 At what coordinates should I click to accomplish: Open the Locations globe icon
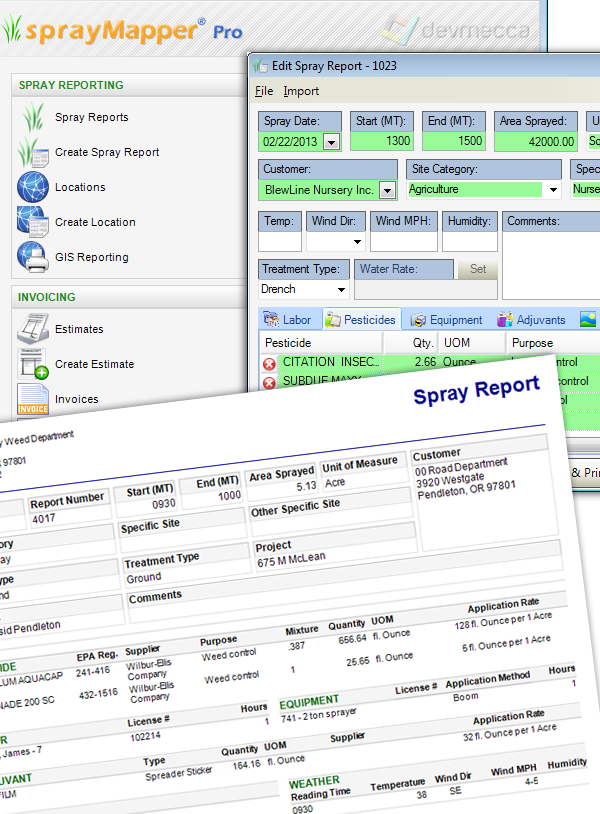pos(33,187)
